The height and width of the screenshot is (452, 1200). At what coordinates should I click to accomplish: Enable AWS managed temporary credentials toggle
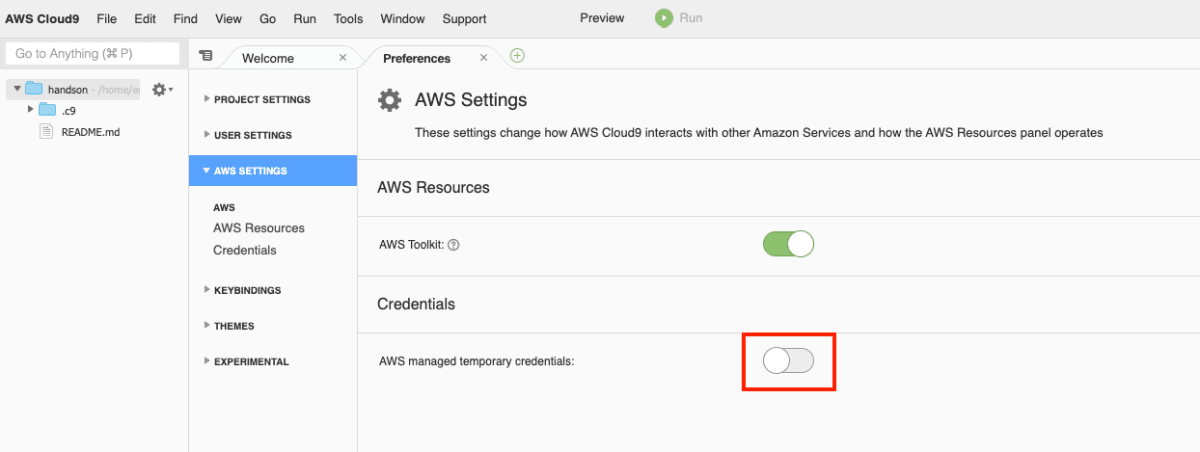[788, 361]
